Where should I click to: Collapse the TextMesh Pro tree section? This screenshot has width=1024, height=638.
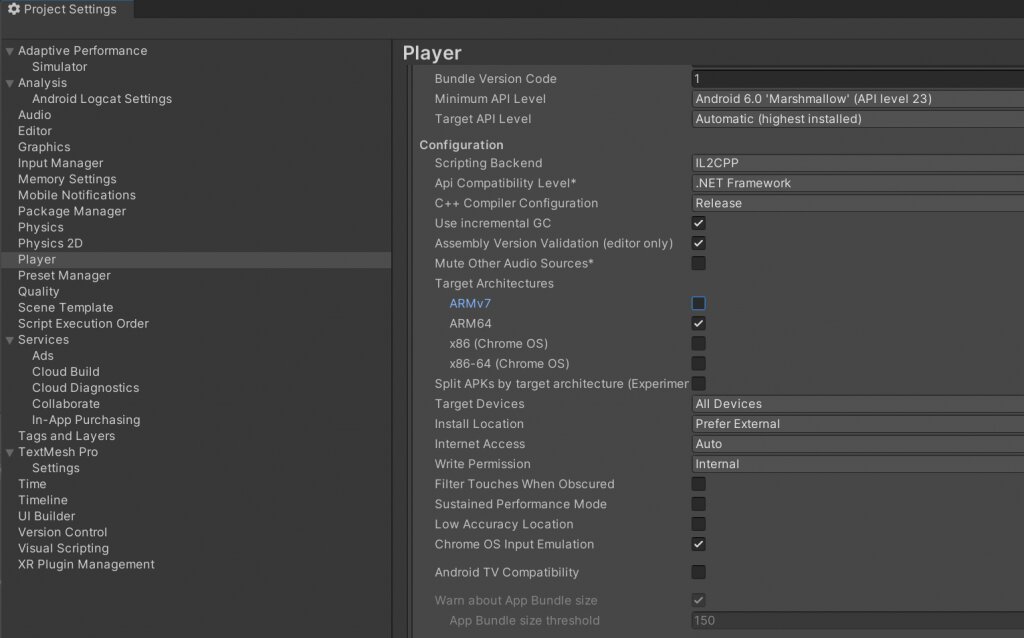(x=10, y=453)
